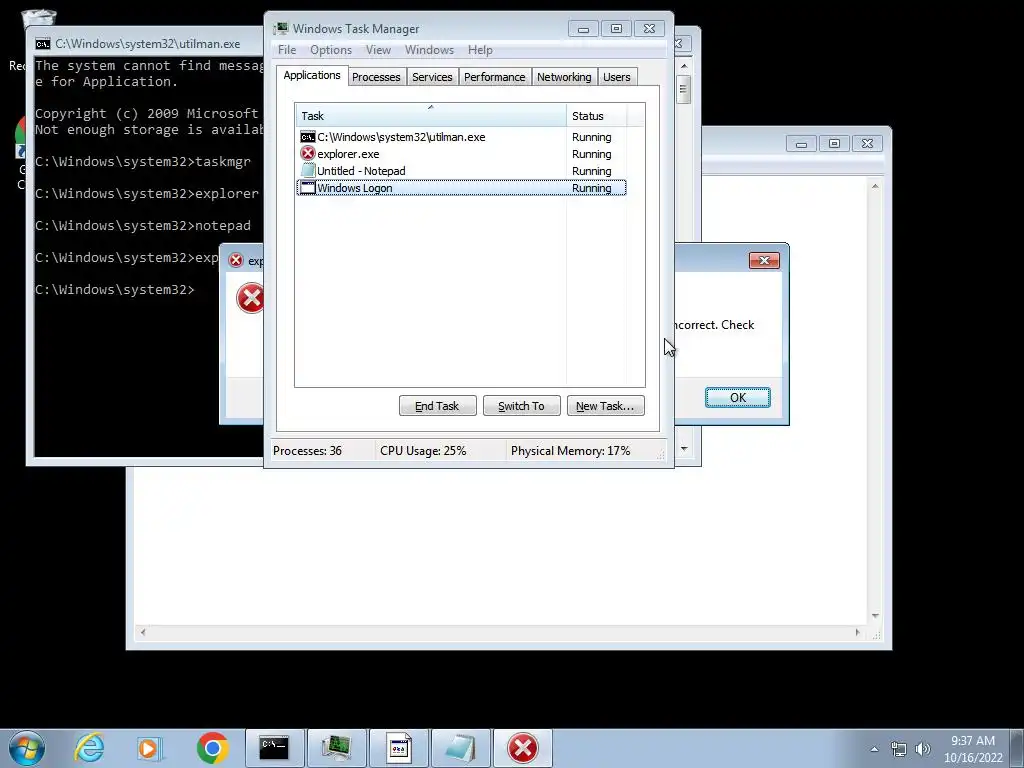This screenshot has width=1024, height=768.
Task: Click the command prompt scrollbar thumb
Action: 684,89
